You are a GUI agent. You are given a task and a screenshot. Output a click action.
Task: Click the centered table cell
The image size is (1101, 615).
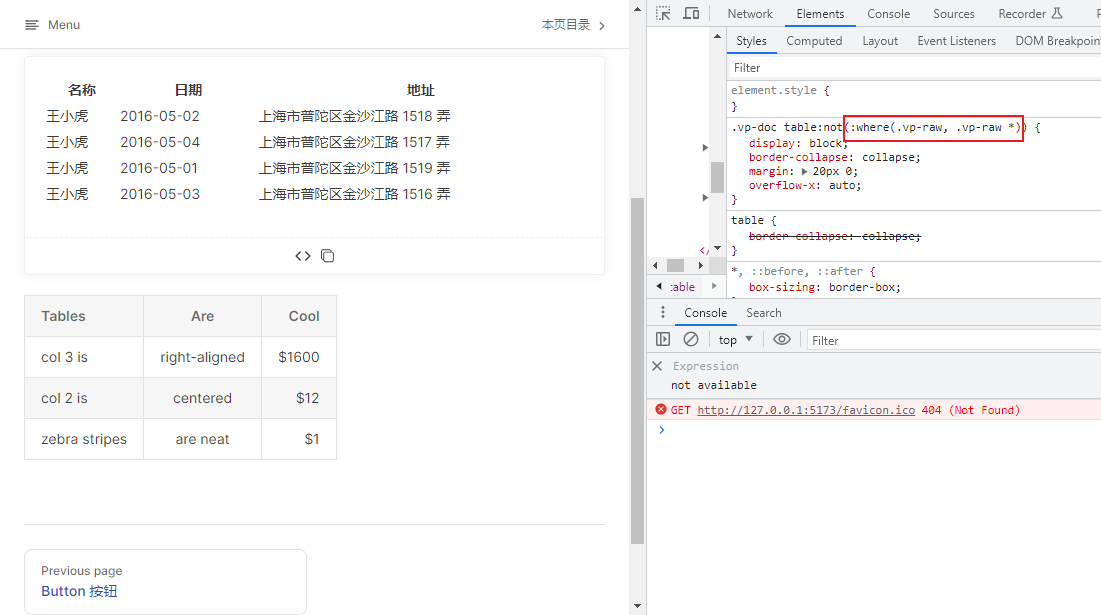[202, 398]
